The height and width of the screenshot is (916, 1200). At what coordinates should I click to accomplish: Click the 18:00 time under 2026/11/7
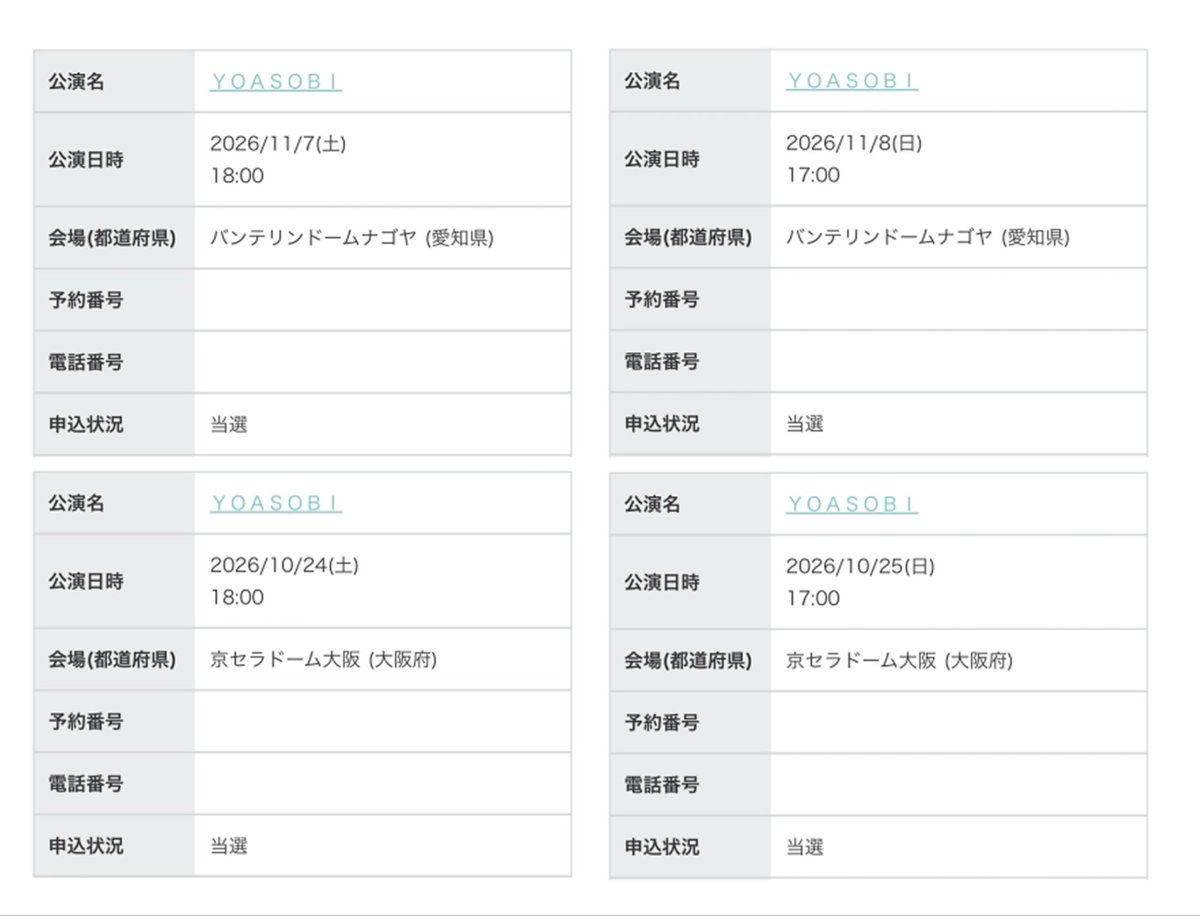[x=237, y=176]
